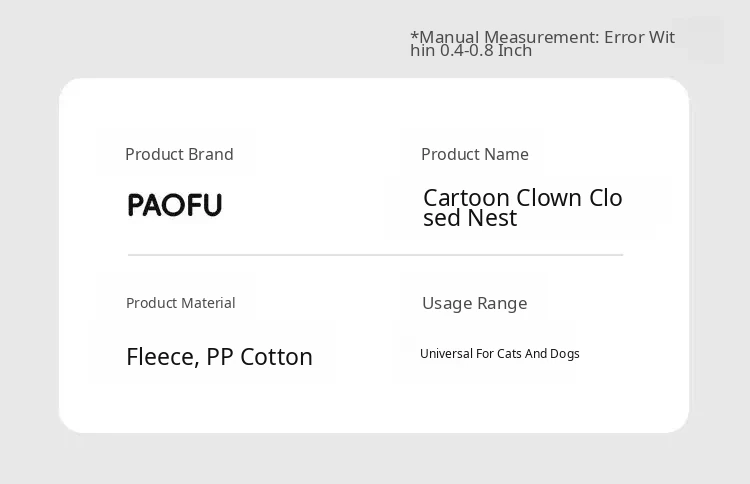Image resolution: width=750 pixels, height=484 pixels.
Task: Select the first line "Cartoon Clown Clo"
Action: (x=522, y=198)
